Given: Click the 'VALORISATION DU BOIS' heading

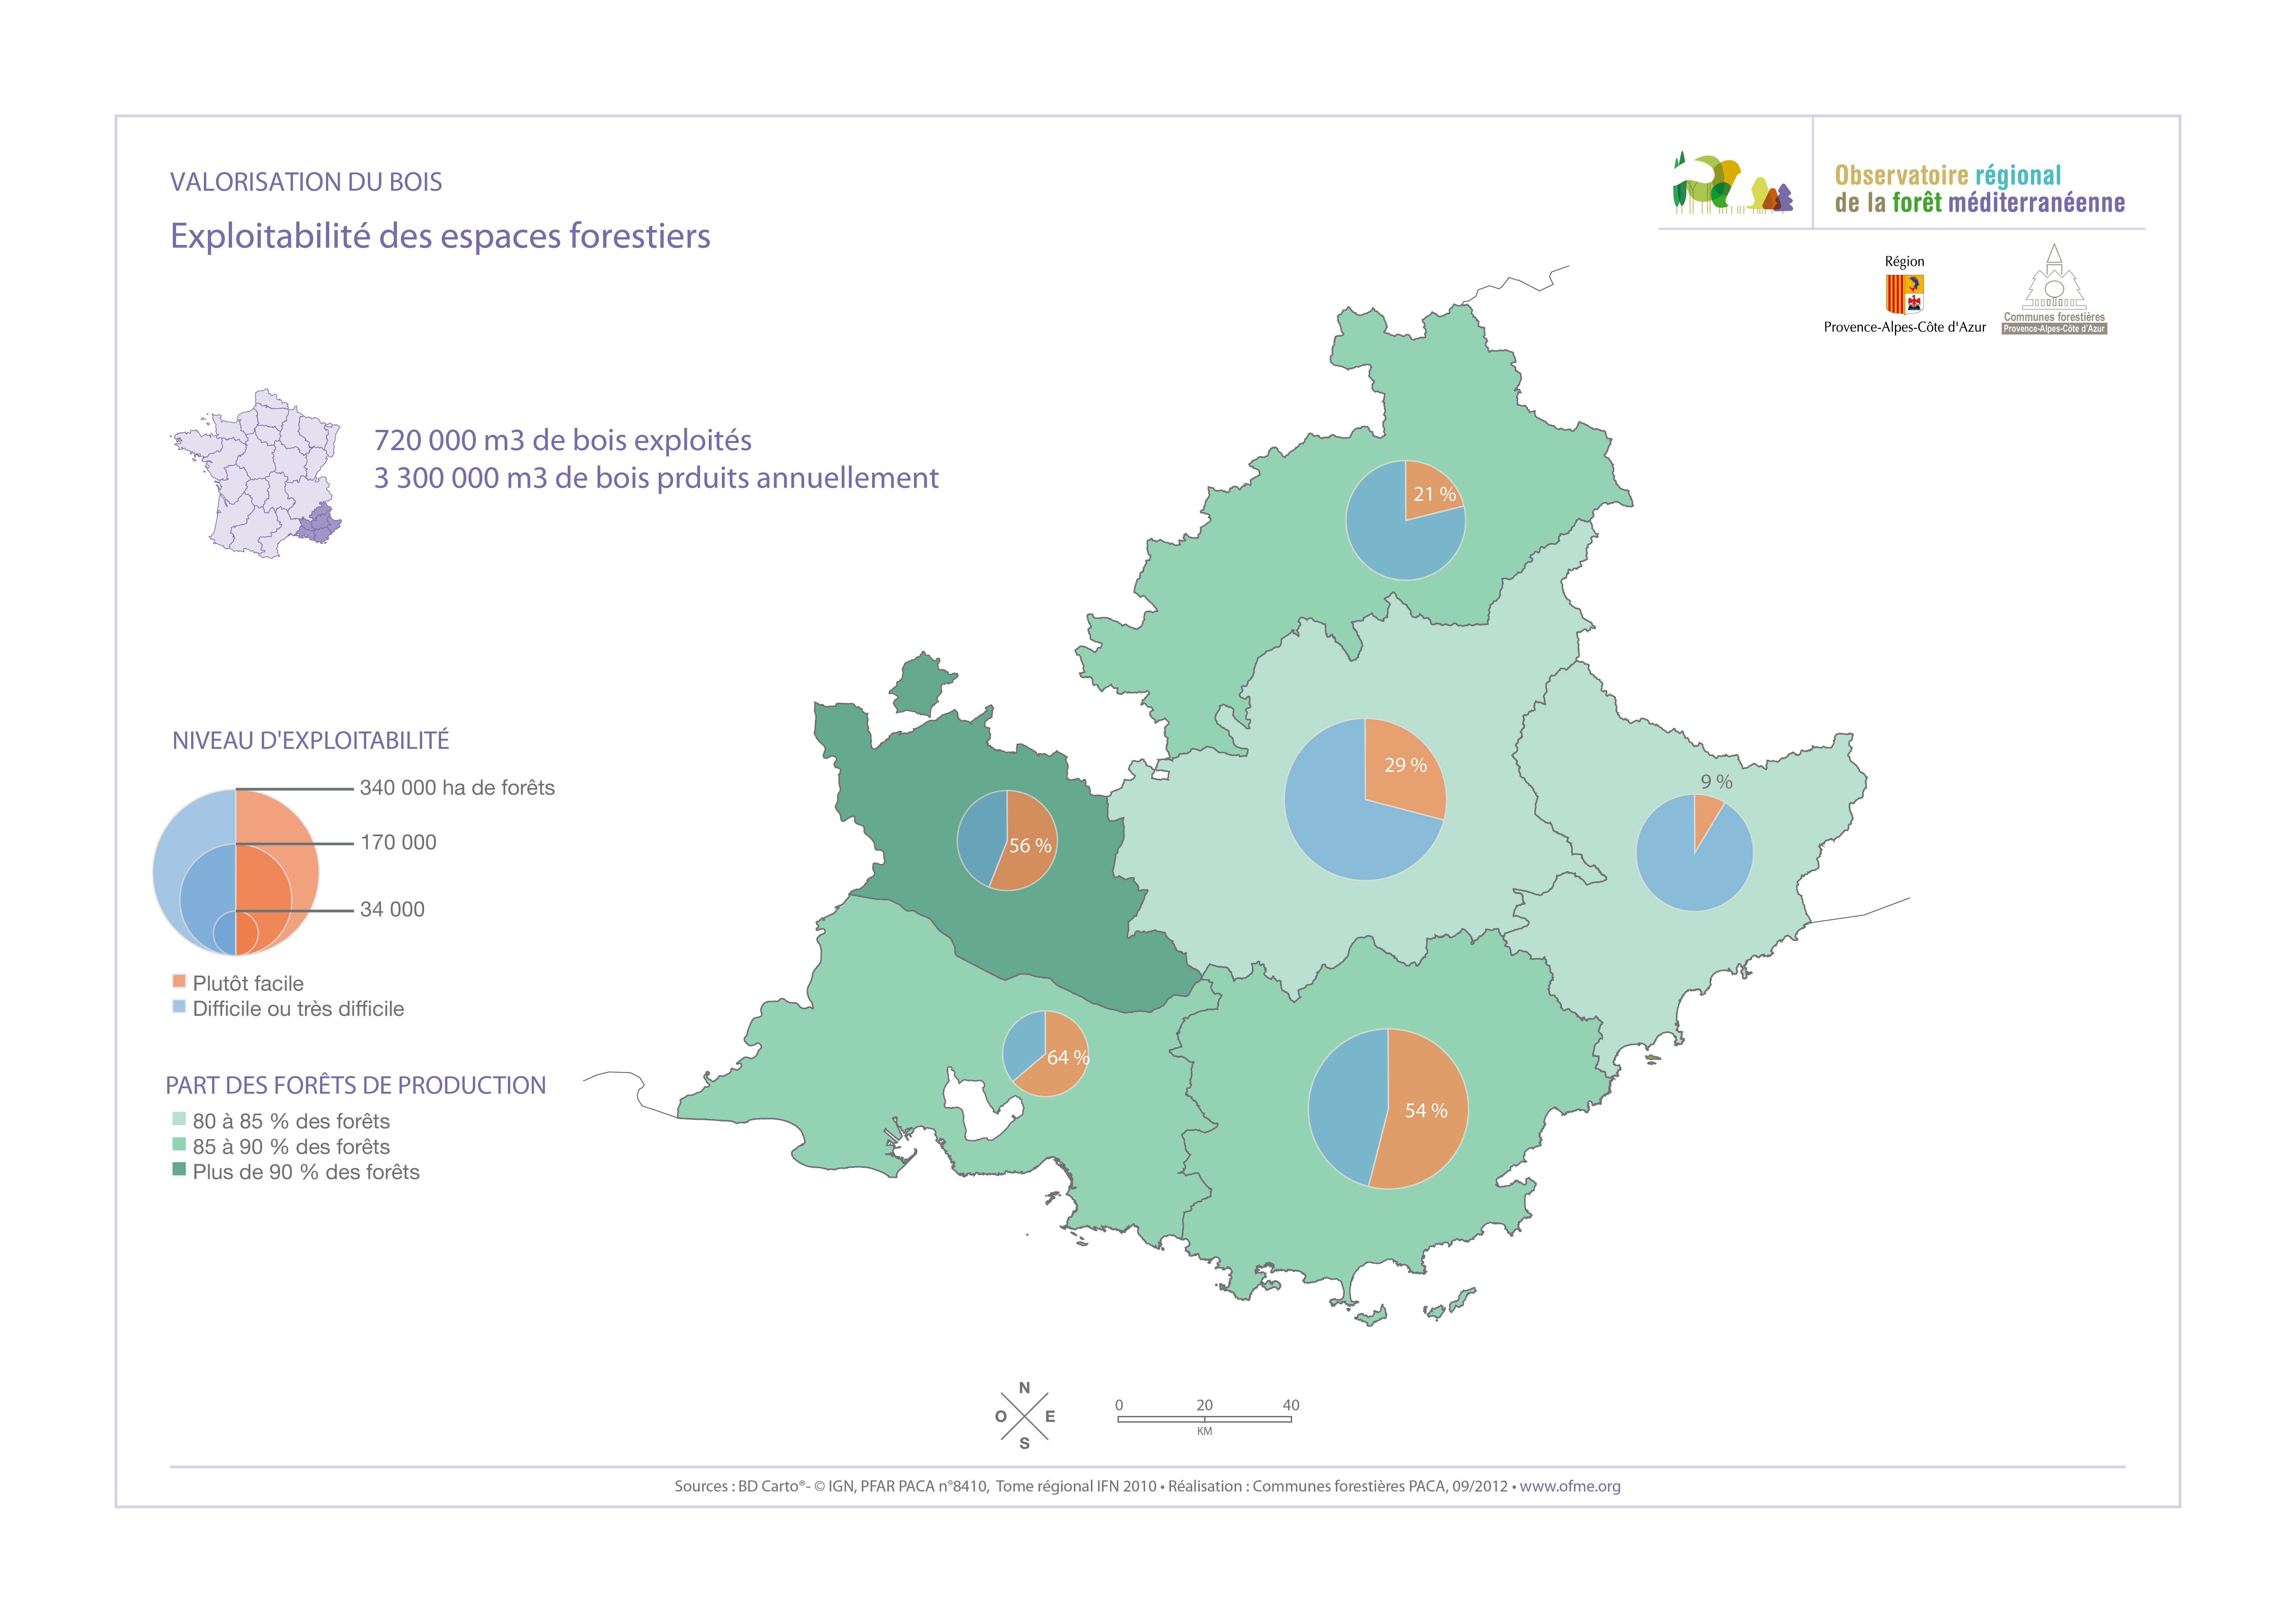Looking at the screenshot, I should (306, 182).
